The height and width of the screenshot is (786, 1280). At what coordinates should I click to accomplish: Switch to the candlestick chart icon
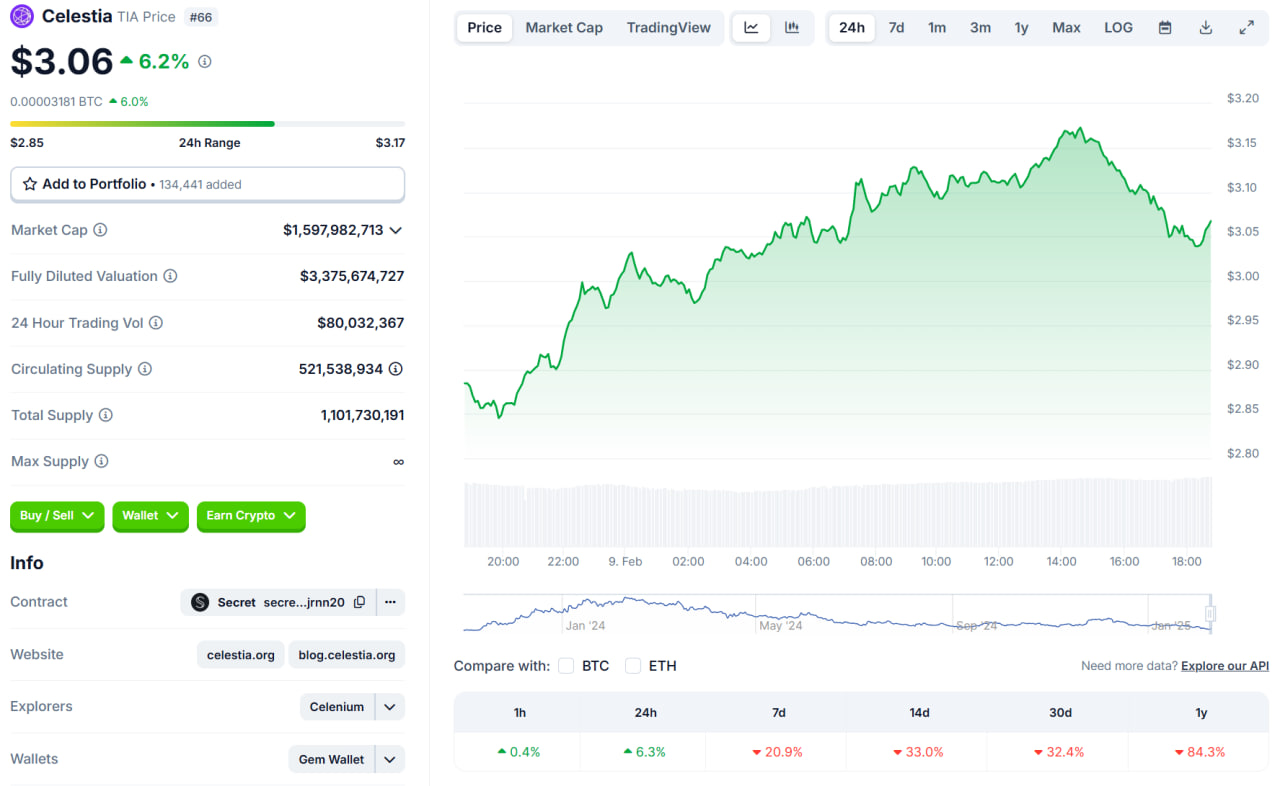pyautogui.click(x=792, y=28)
